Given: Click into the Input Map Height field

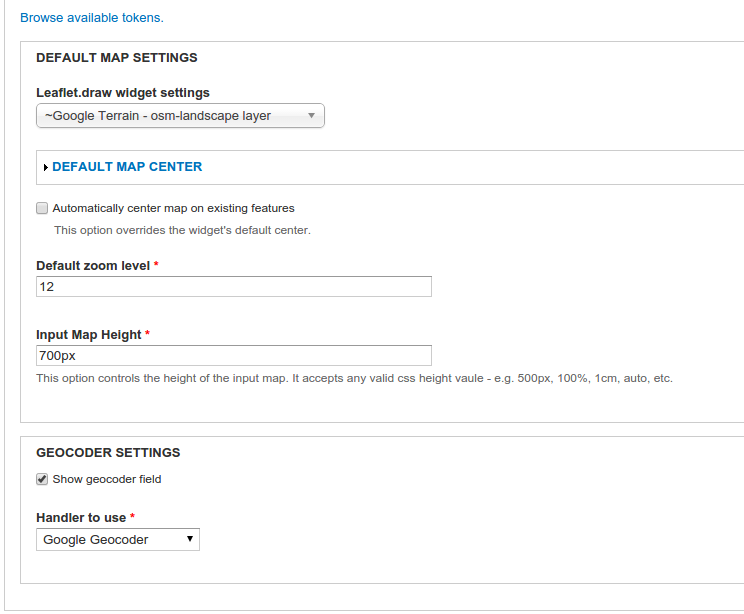Looking at the screenshot, I should click(234, 355).
